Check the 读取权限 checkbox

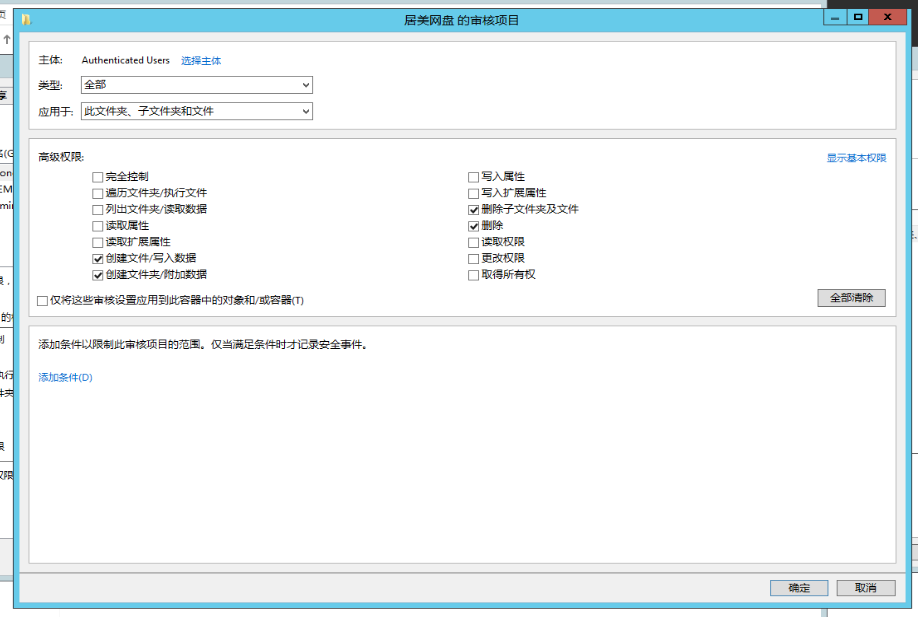pos(474,242)
